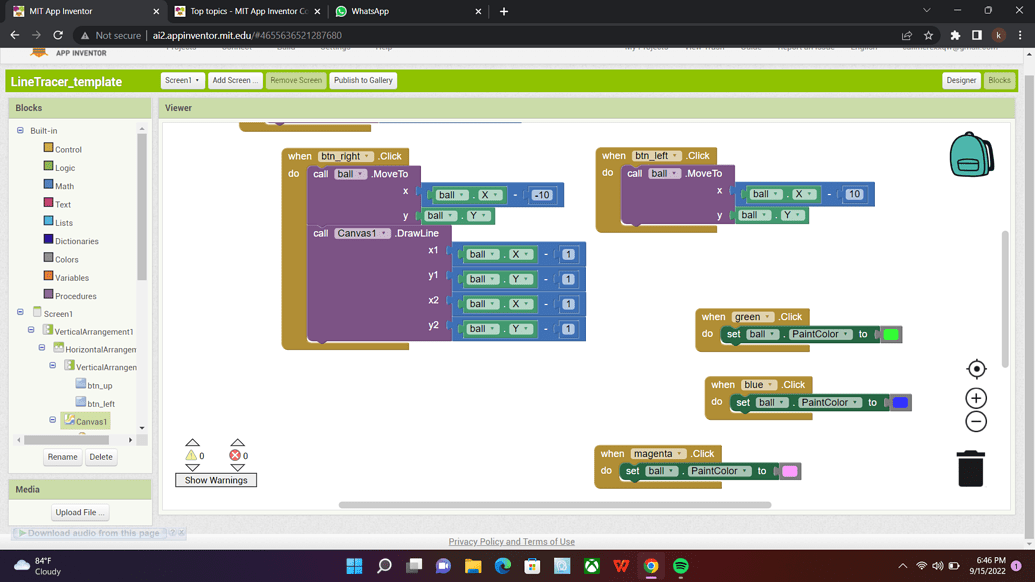Screen dimensions: 1035x582
Task: Collapse the VerticalArrangement1 tree node
Action: pos(30,331)
